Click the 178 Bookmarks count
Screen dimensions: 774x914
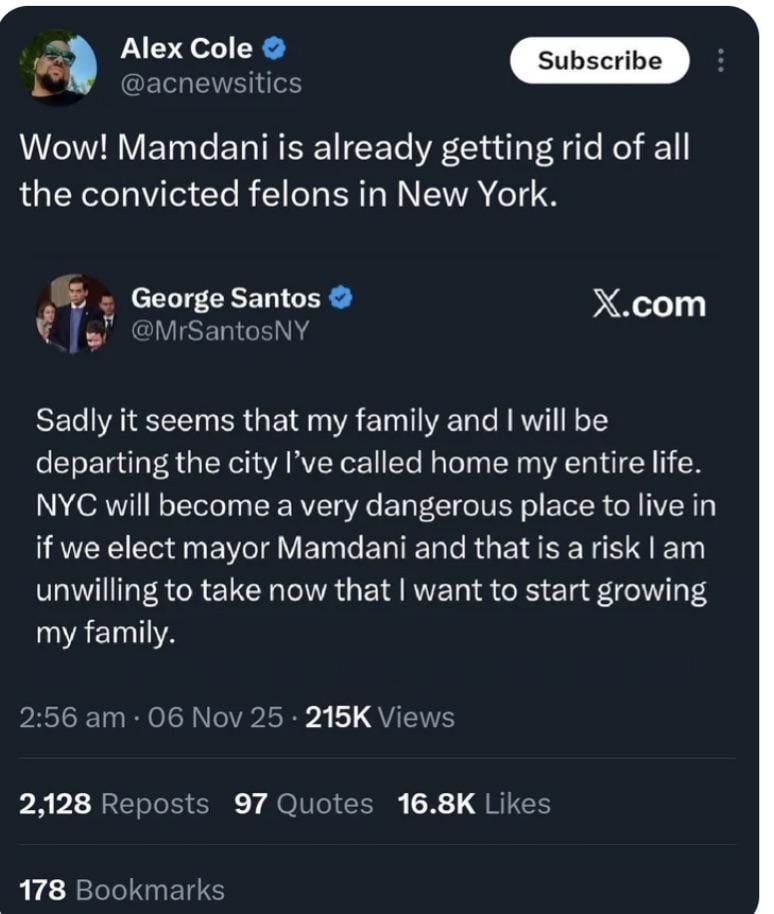tap(122, 889)
